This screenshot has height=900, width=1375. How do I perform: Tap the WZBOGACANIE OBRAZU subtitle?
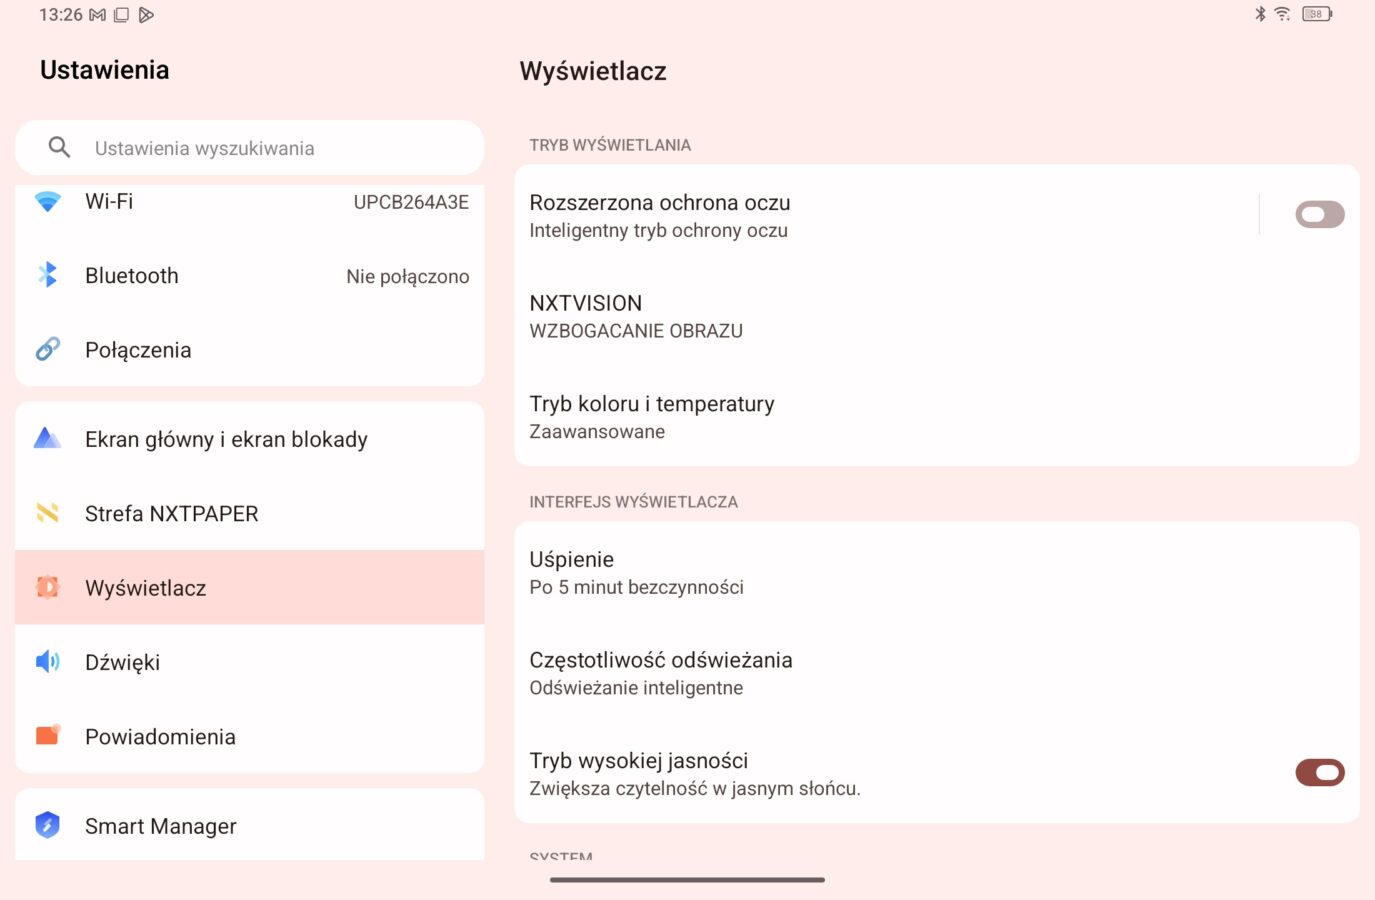636,331
